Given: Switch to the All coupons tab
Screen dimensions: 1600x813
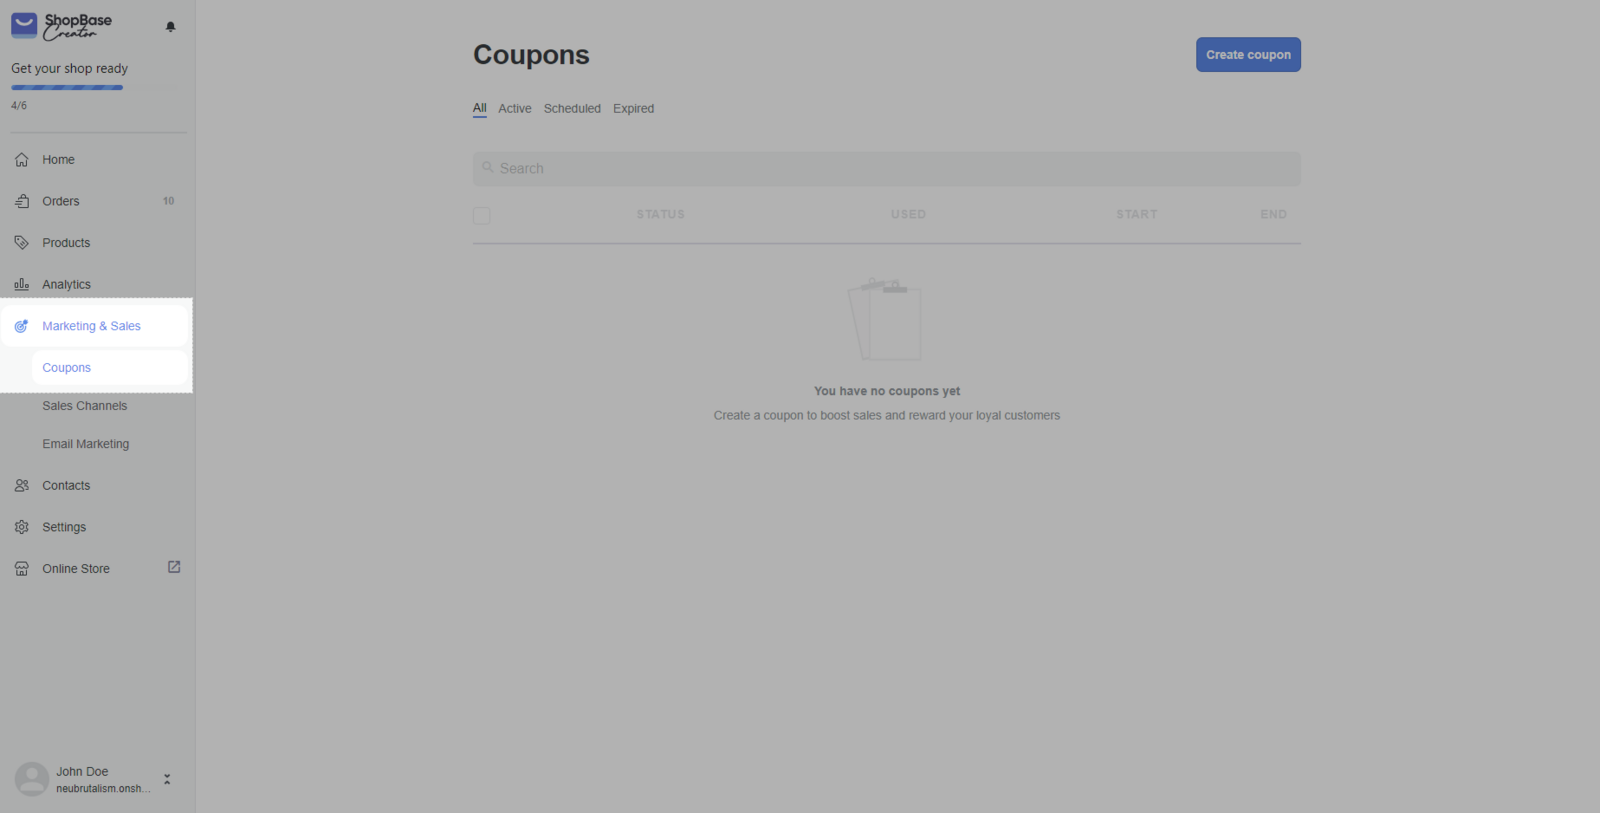Looking at the screenshot, I should [480, 108].
